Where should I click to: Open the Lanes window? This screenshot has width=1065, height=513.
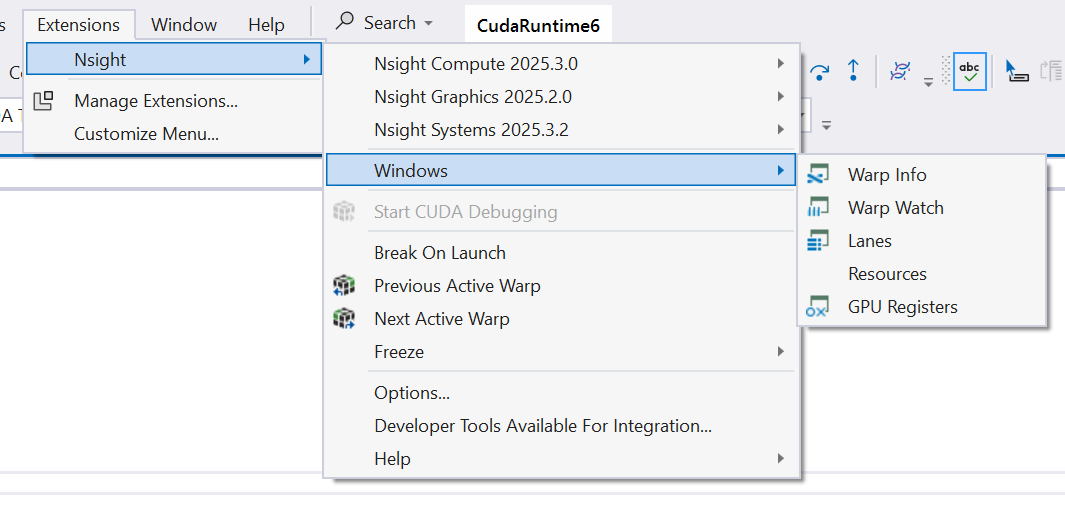922,241
